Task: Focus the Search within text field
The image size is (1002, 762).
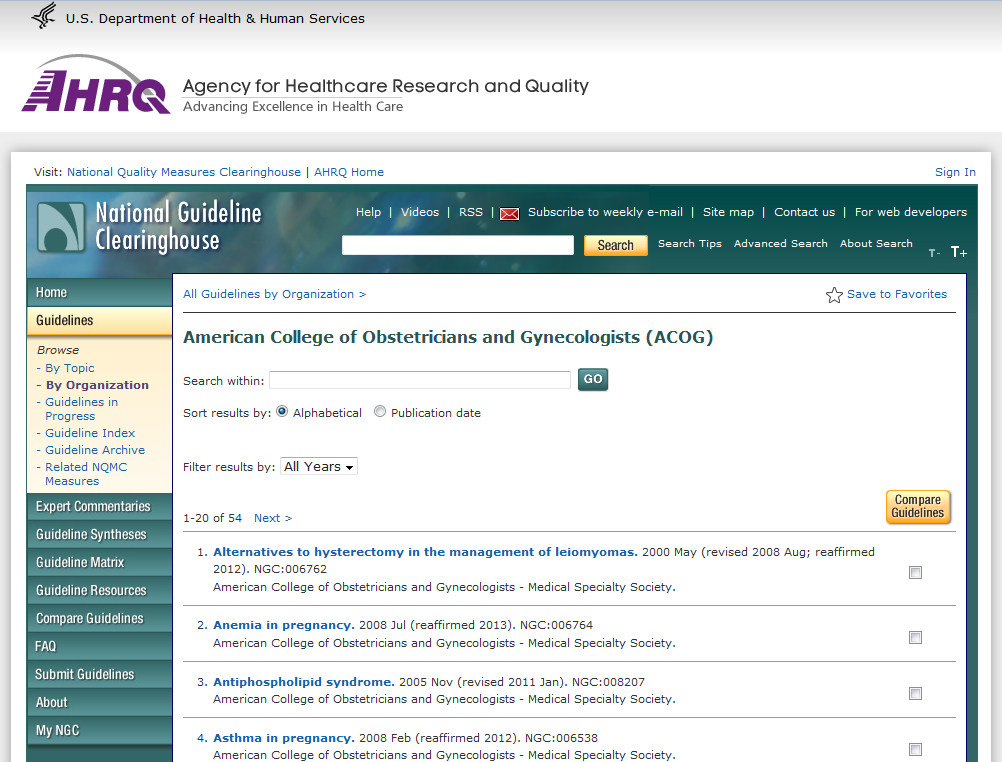Action: 420,380
